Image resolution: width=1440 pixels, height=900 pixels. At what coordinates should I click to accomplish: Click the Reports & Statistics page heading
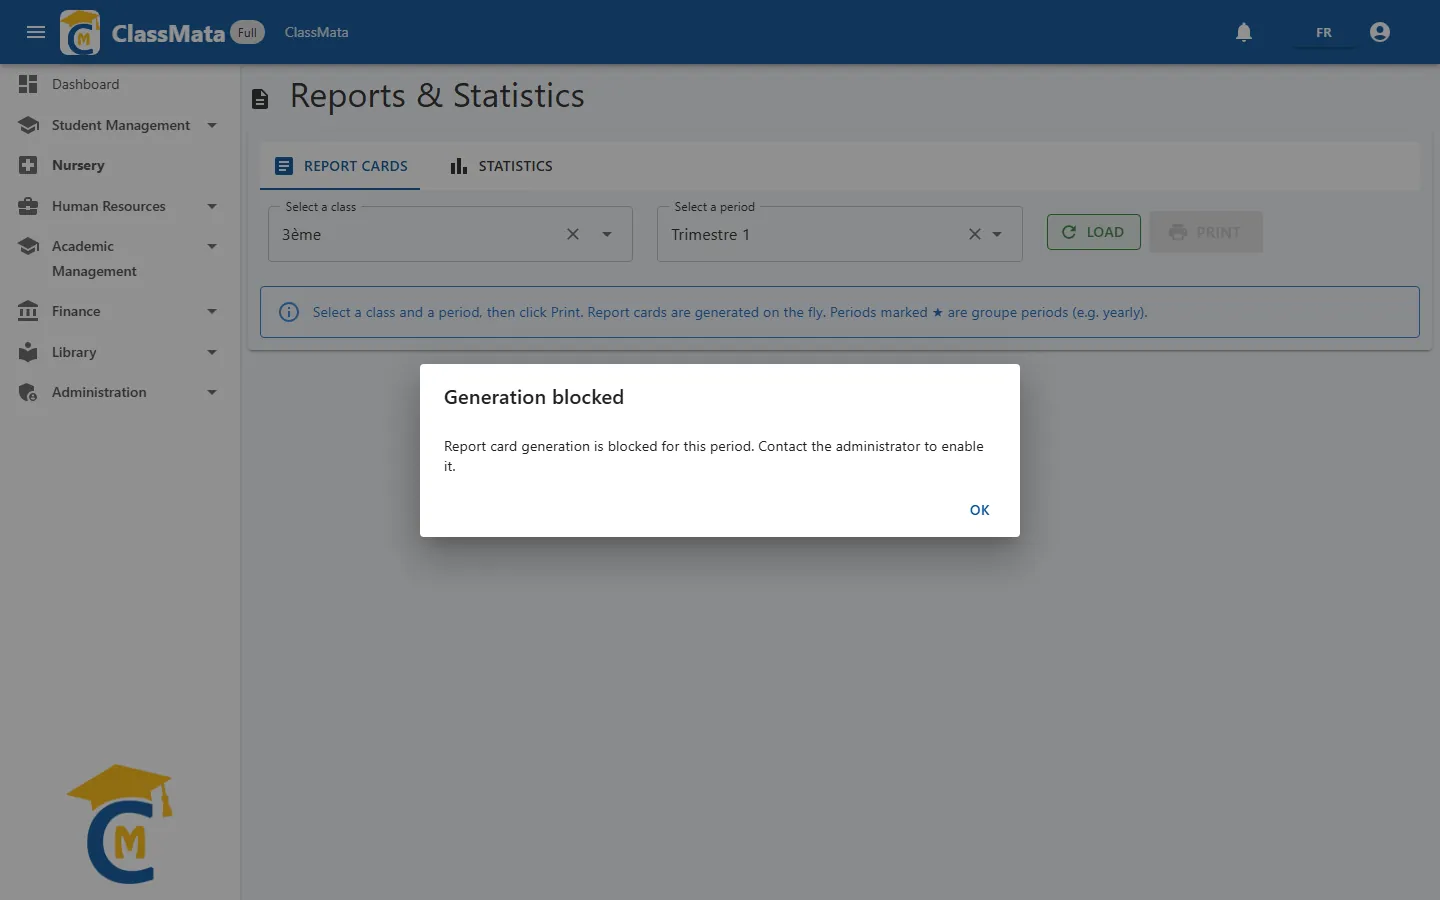(437, 96)
